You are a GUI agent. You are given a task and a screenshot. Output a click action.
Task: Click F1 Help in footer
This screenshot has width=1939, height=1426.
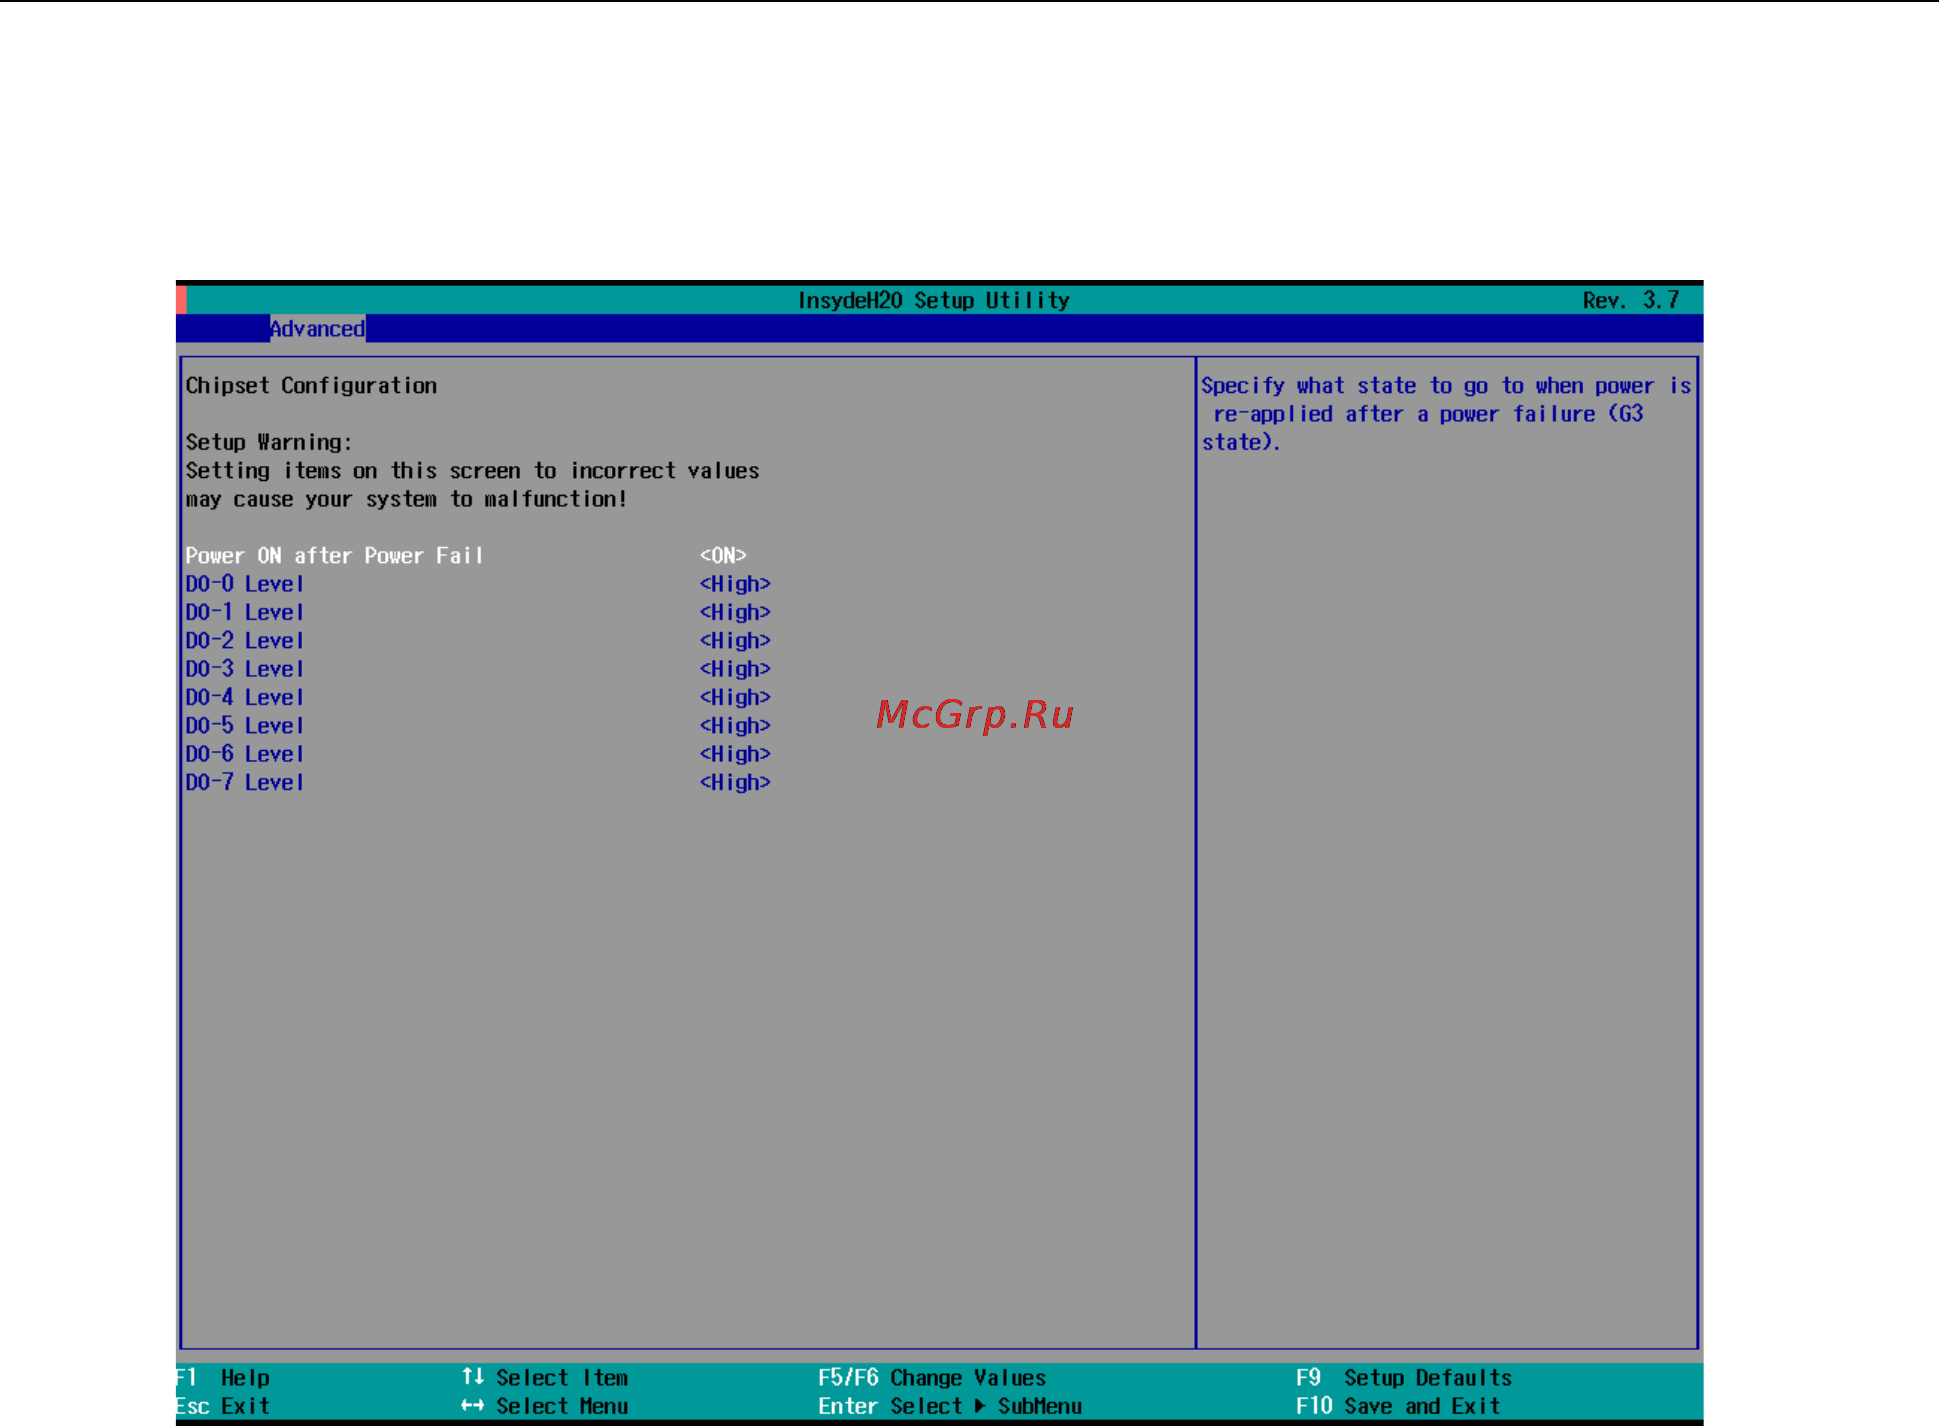224,1378
